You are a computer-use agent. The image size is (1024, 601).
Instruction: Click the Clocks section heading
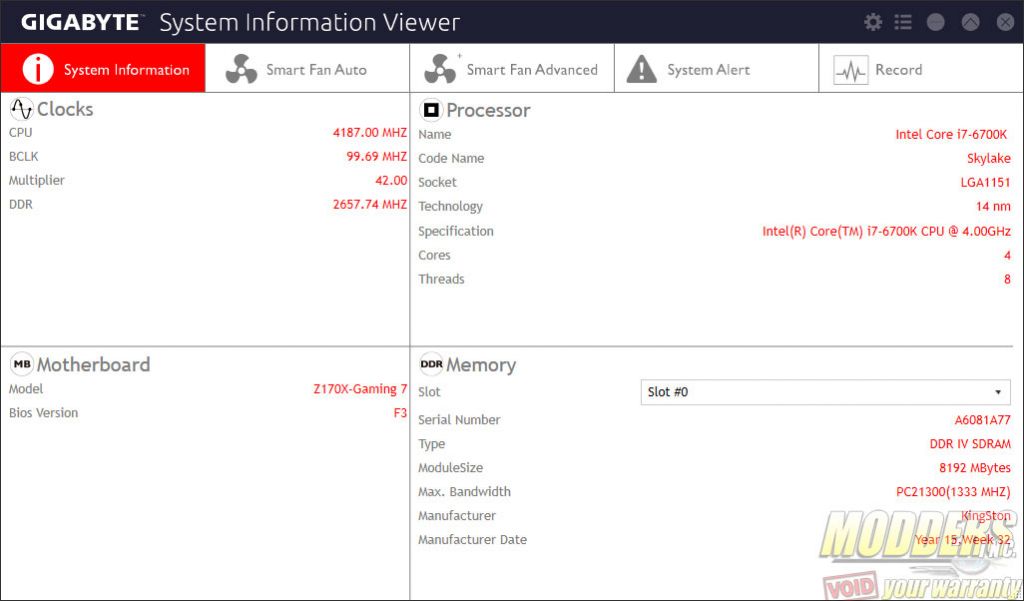(65, 109)
